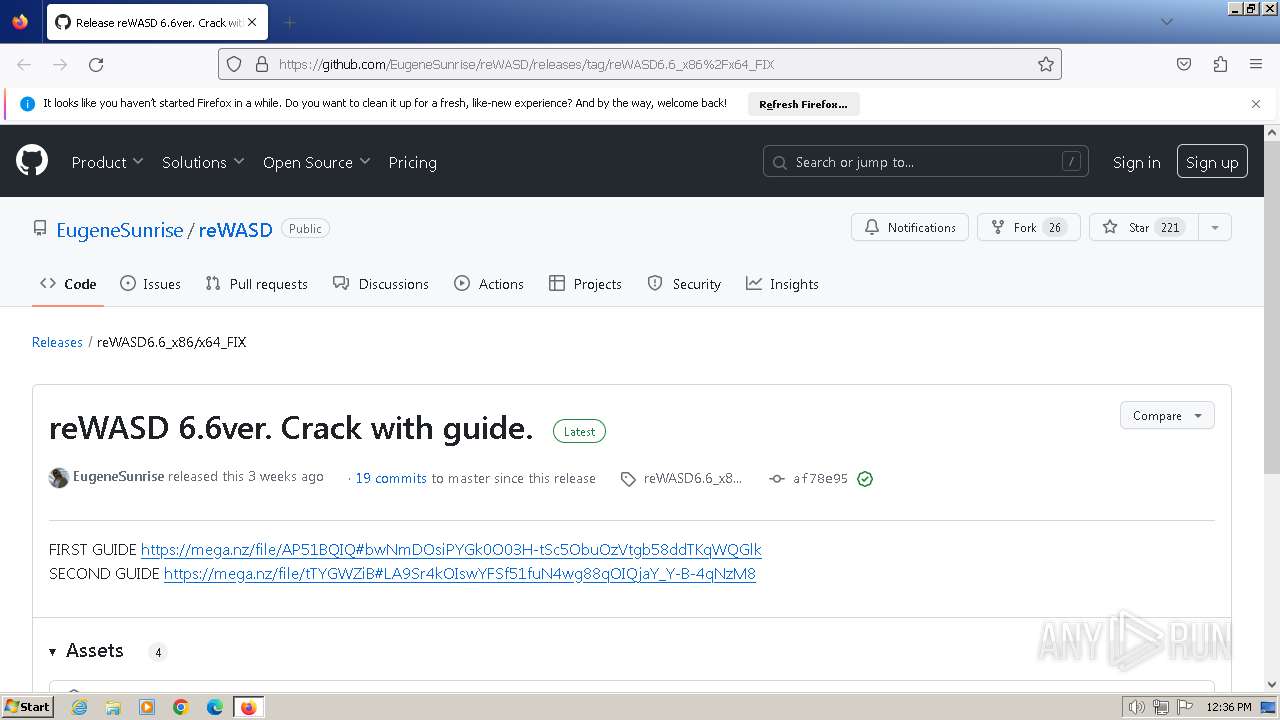This screenshot has width=1280, height=720.
Task: Click the Notifications button
Action: click(x=910, y=228)
